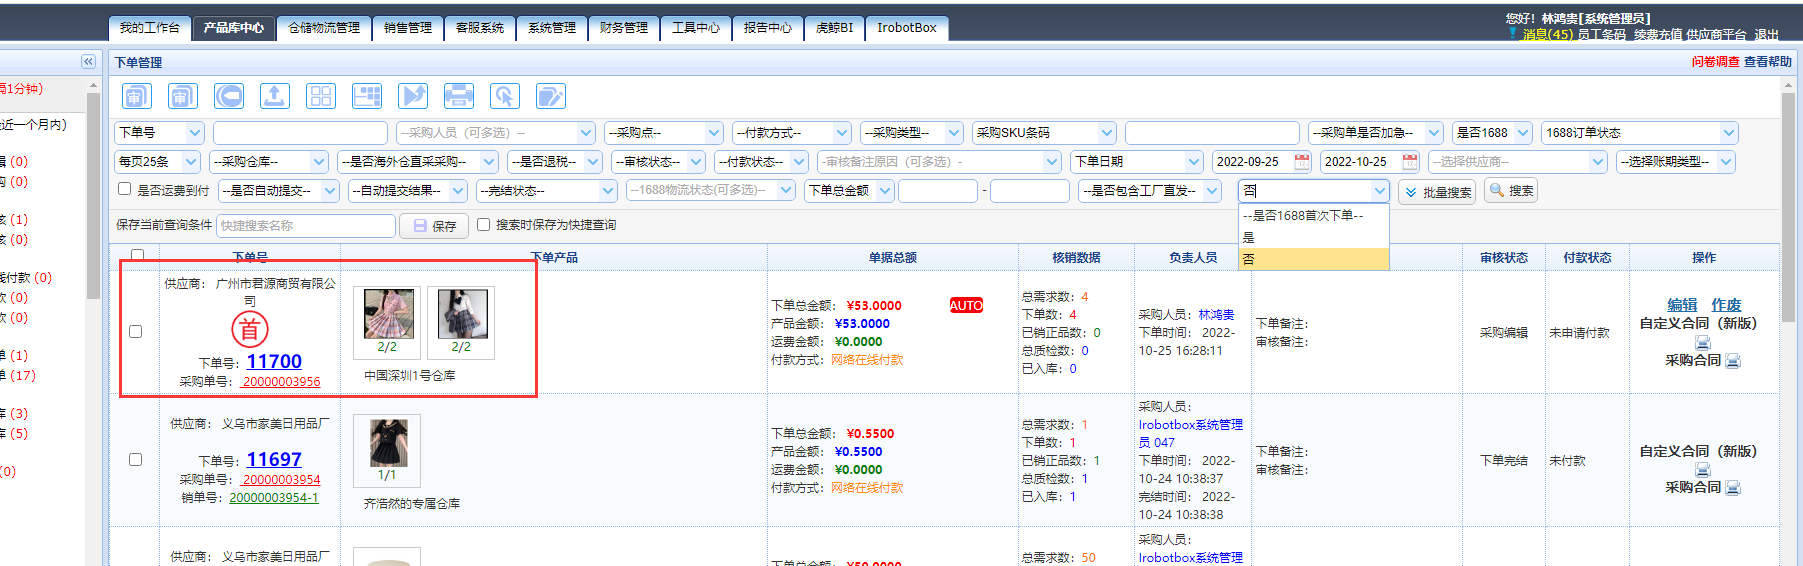This screenshot has width=1803, height=566.
Task: Print 自定义合同（新版） for order 11700
Action: click(1703, 343)
